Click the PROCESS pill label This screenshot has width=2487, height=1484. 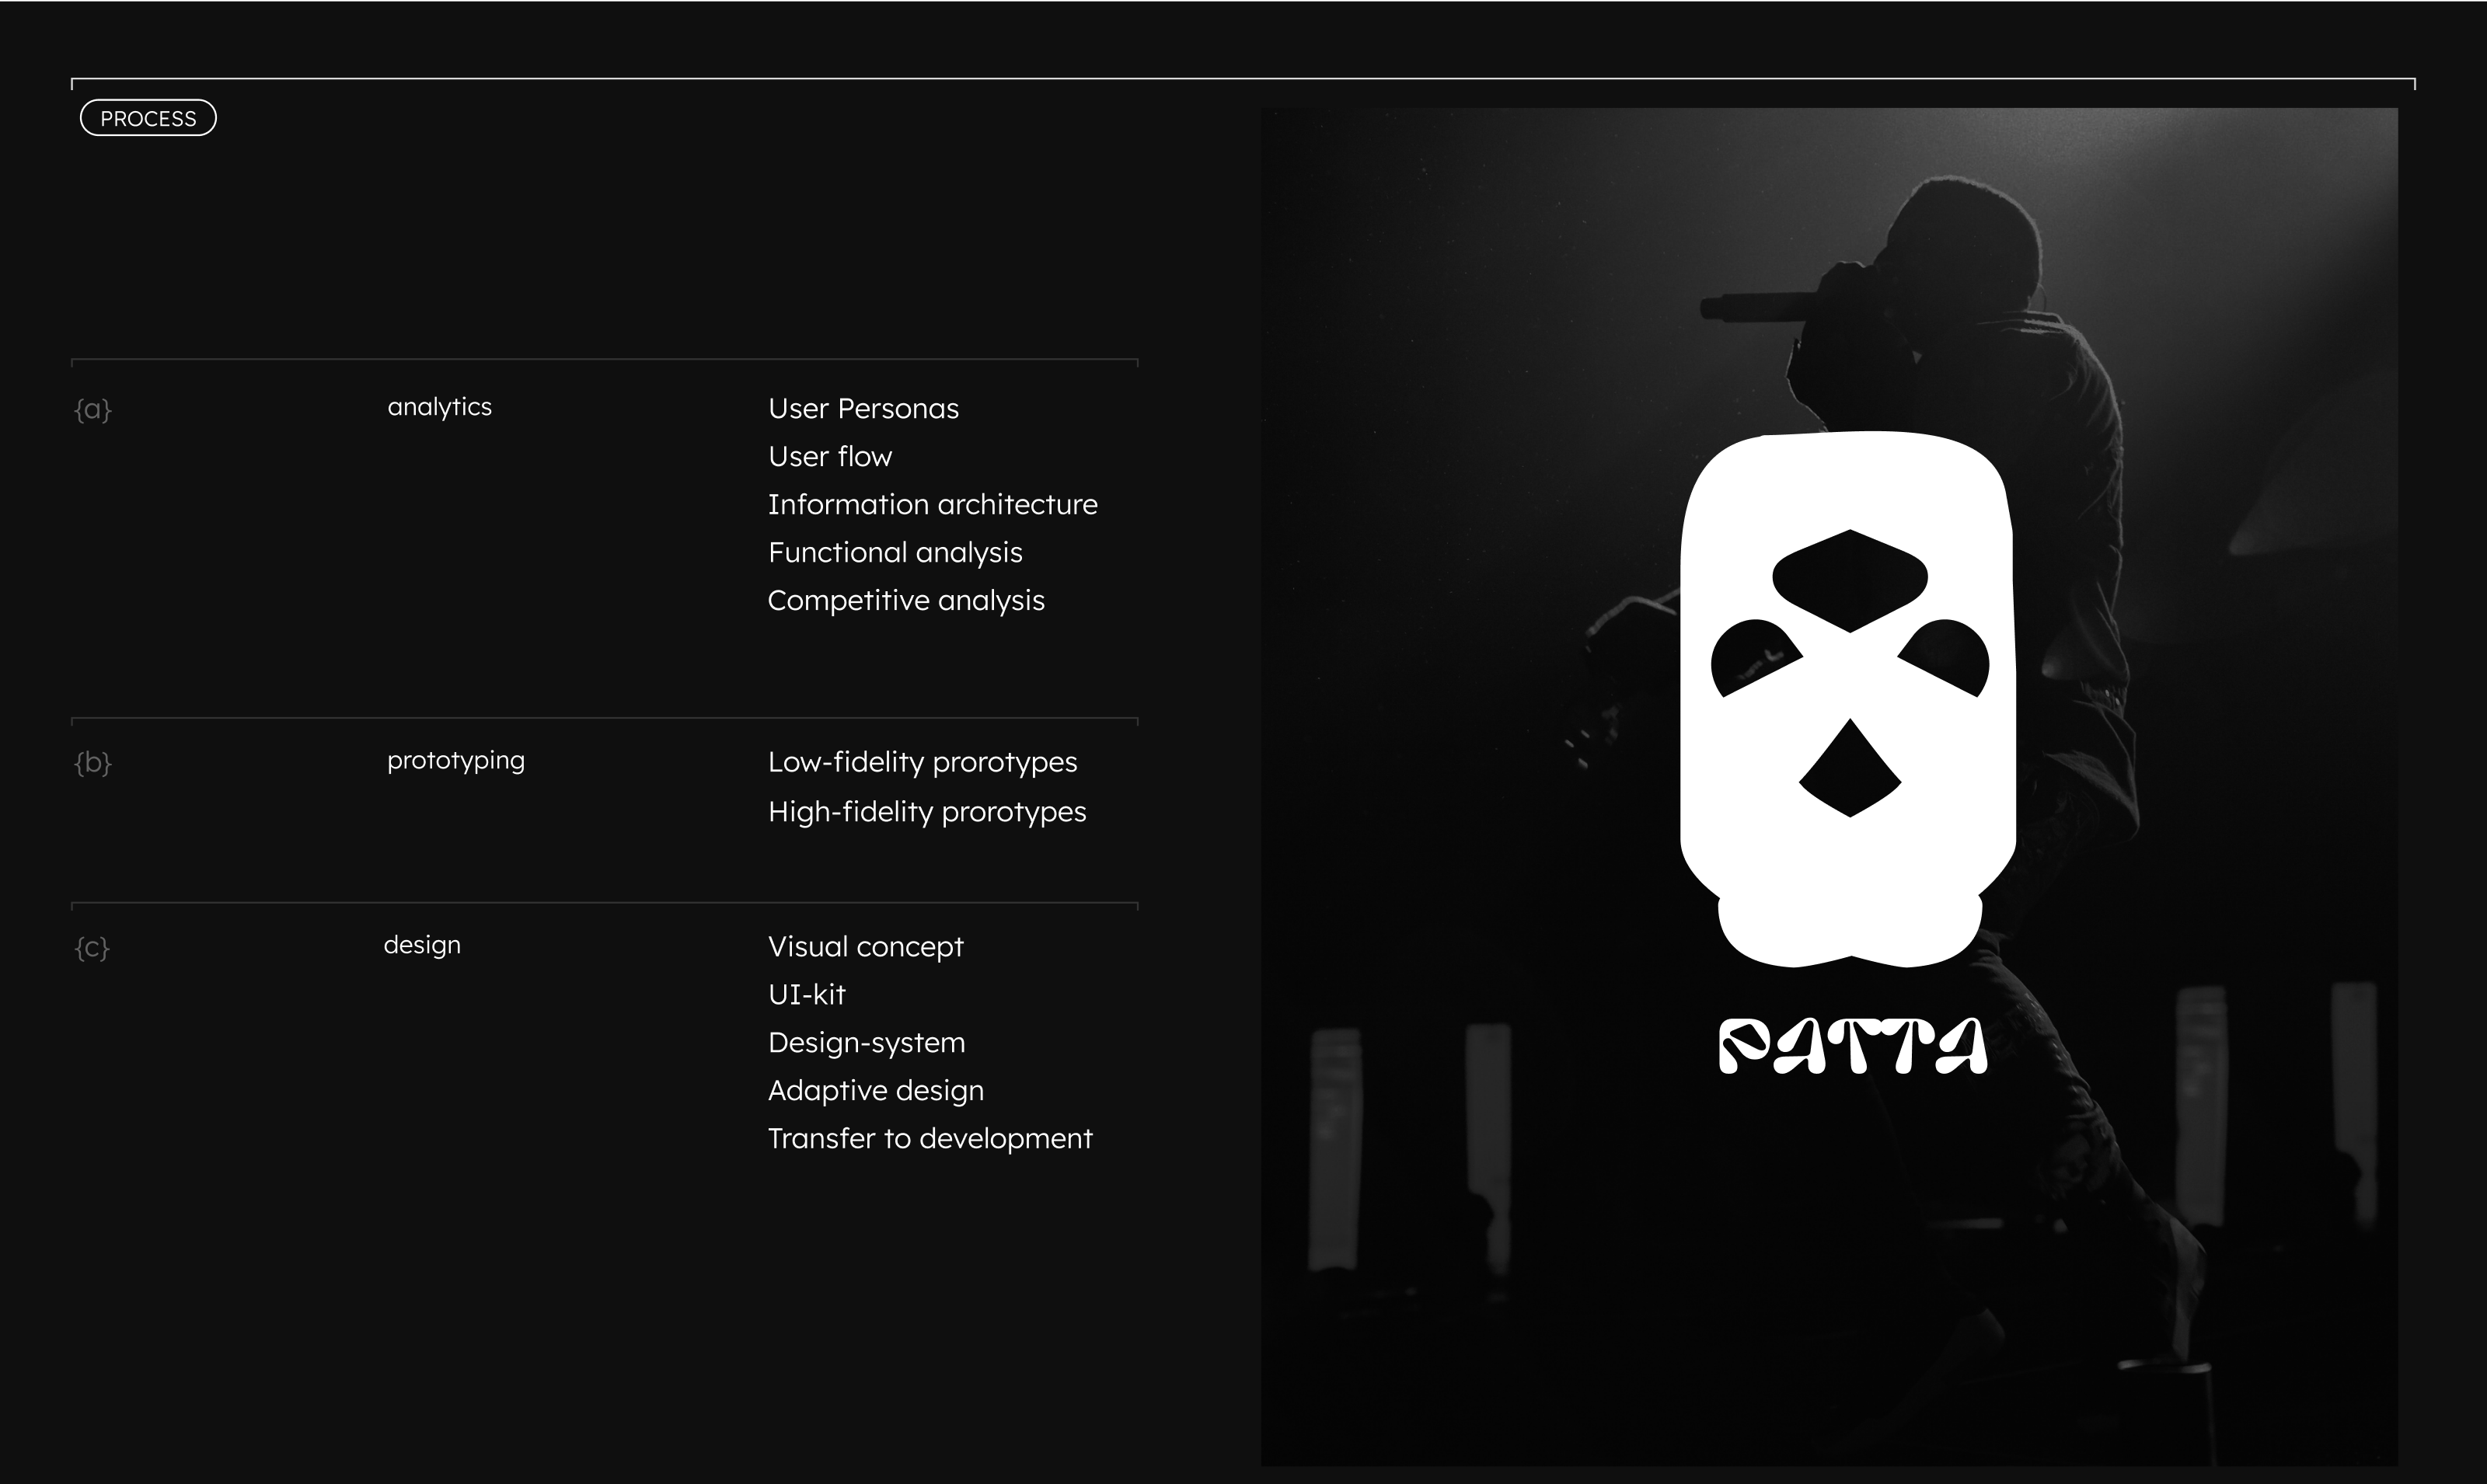tap(148, 118)
